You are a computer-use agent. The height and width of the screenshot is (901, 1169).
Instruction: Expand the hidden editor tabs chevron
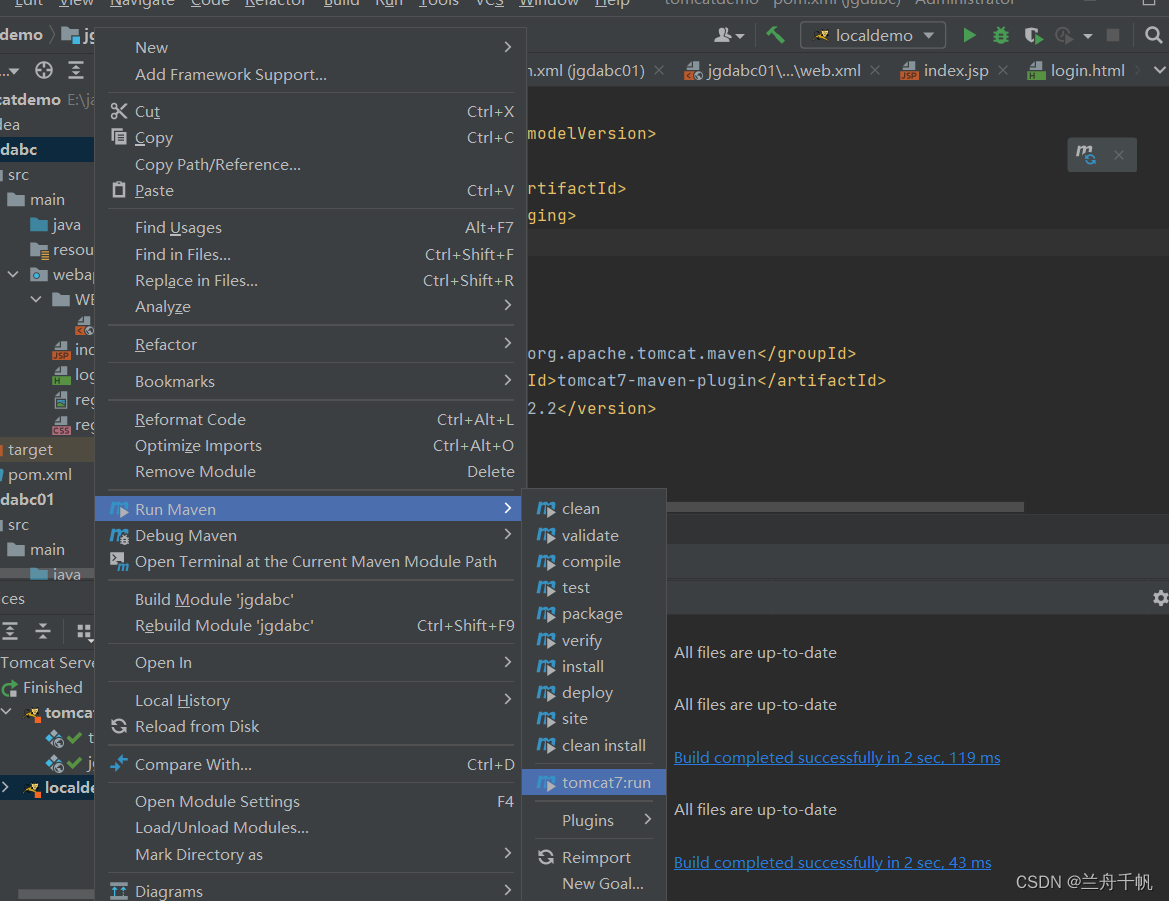1159,70
